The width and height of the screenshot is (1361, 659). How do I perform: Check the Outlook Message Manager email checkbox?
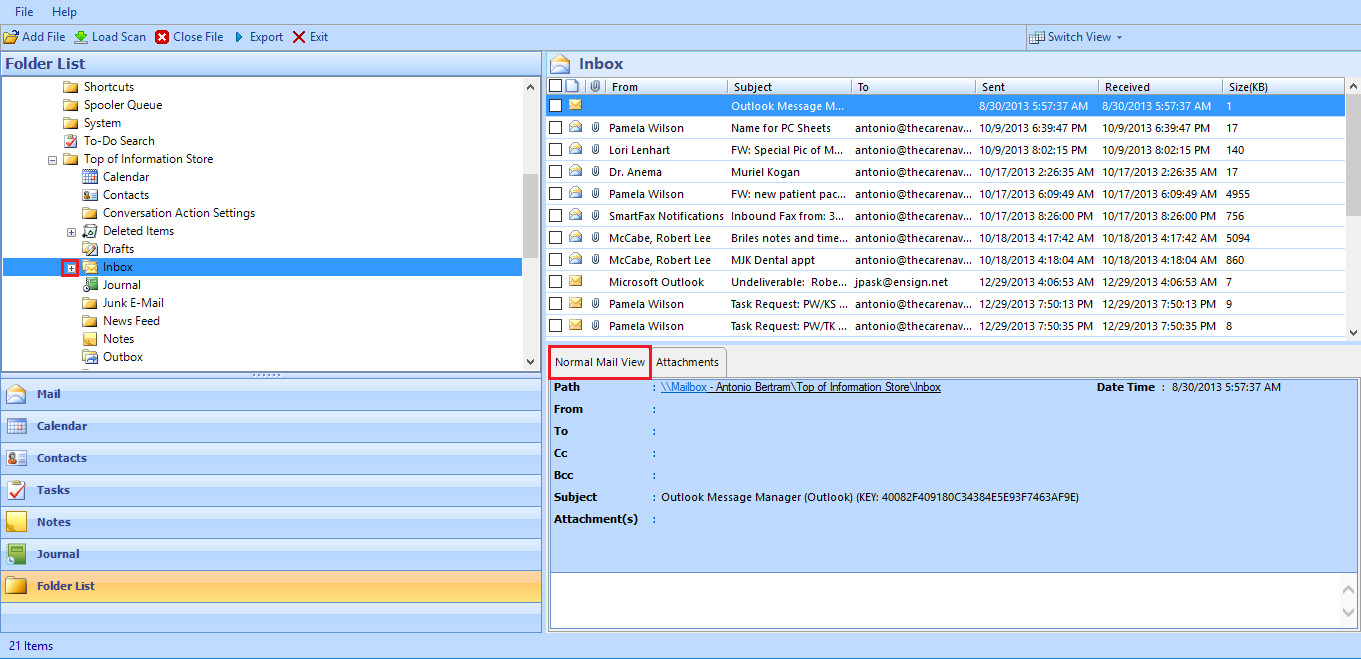pyautogui.click(x=556, y=106)
